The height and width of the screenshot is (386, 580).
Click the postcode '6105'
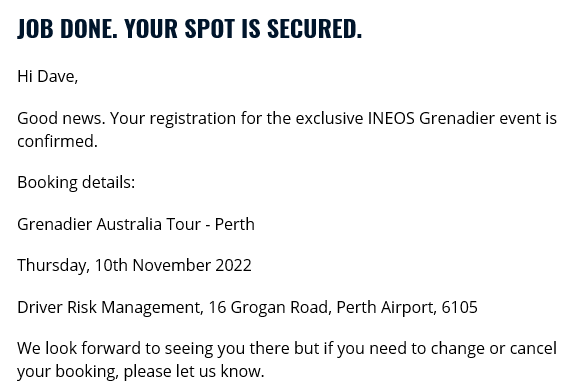459,307
